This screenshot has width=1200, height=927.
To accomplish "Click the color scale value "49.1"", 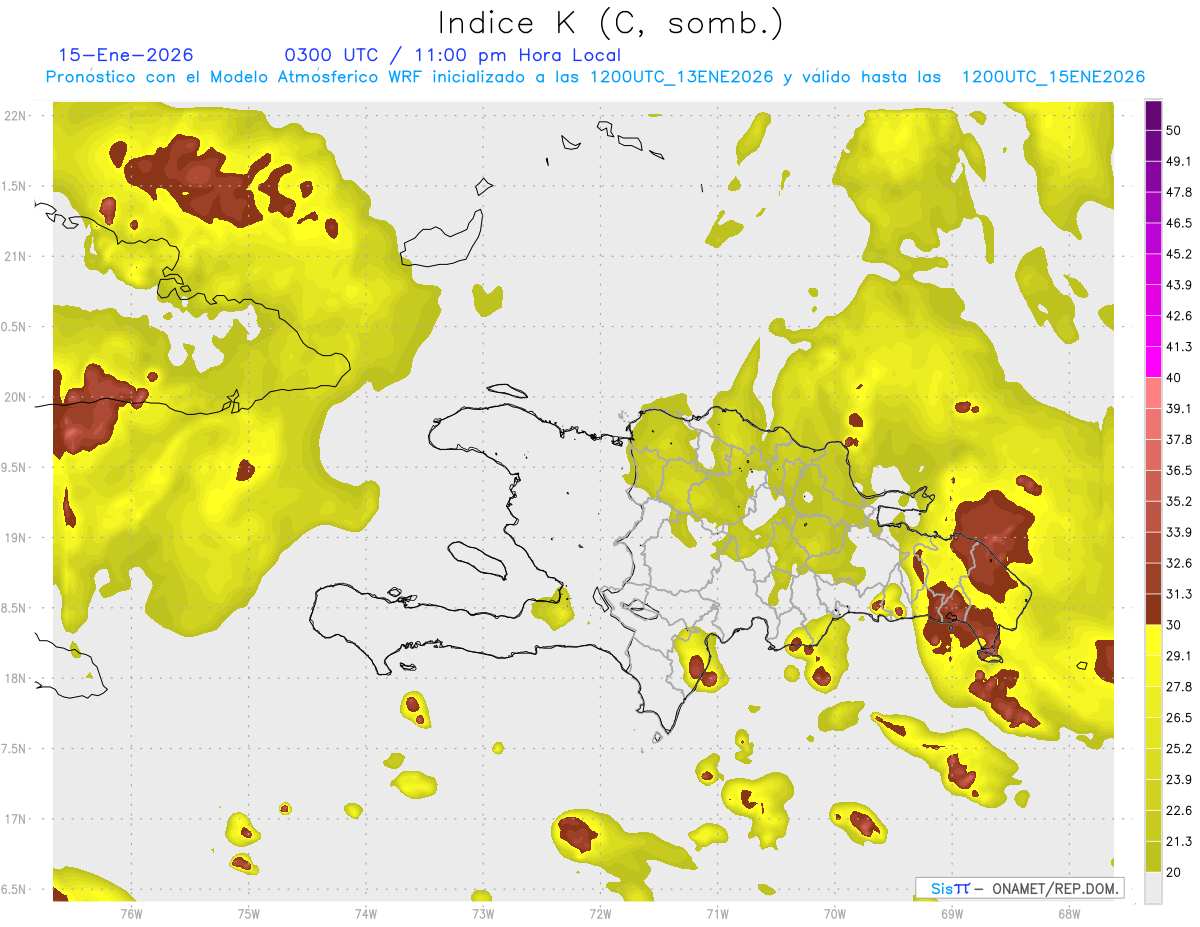I will pyautogui.click(x=1179, y=161).
